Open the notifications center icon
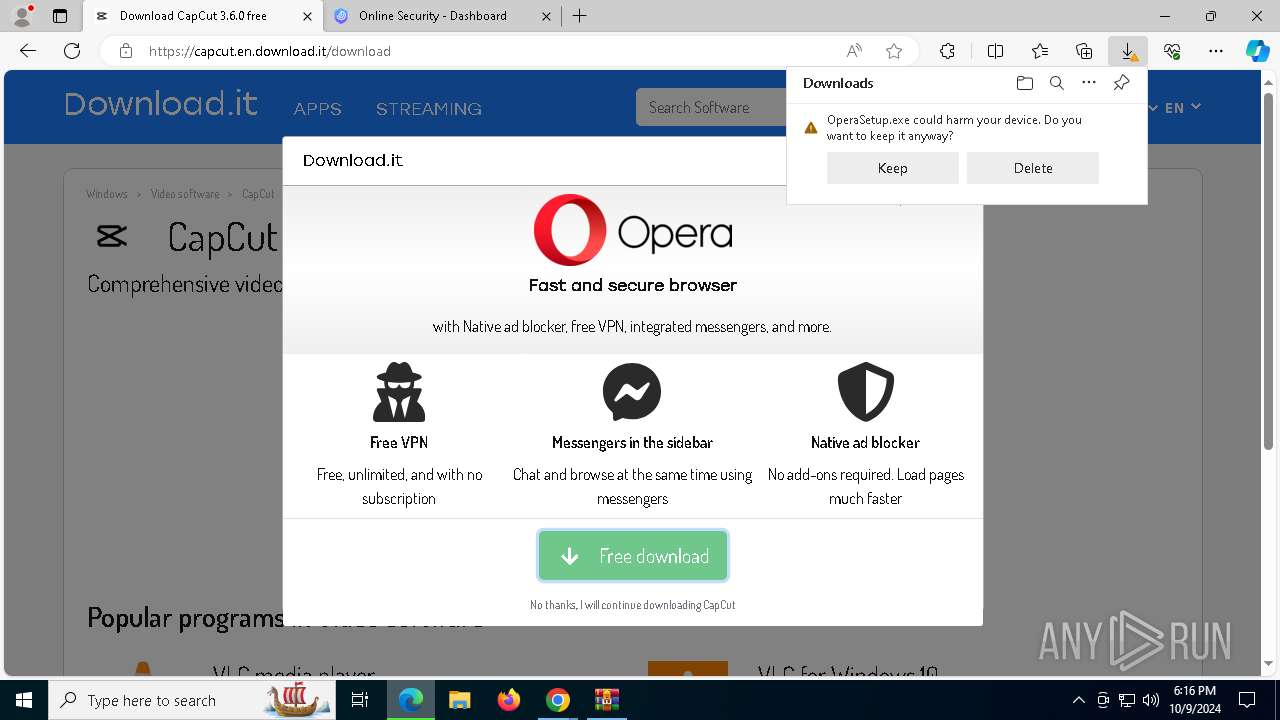The width and height of the screenshot is (1280, 720). point(1247,700)
